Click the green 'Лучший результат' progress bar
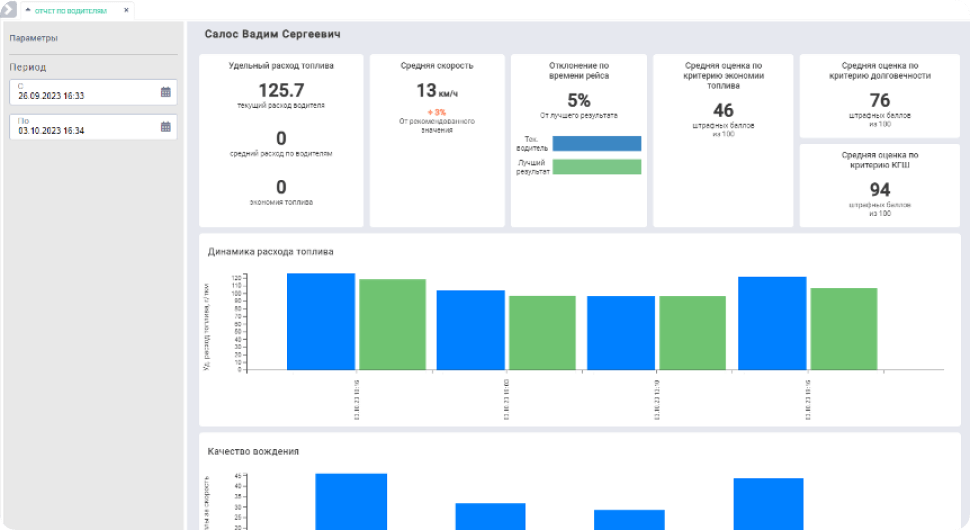 click(596, 167)
